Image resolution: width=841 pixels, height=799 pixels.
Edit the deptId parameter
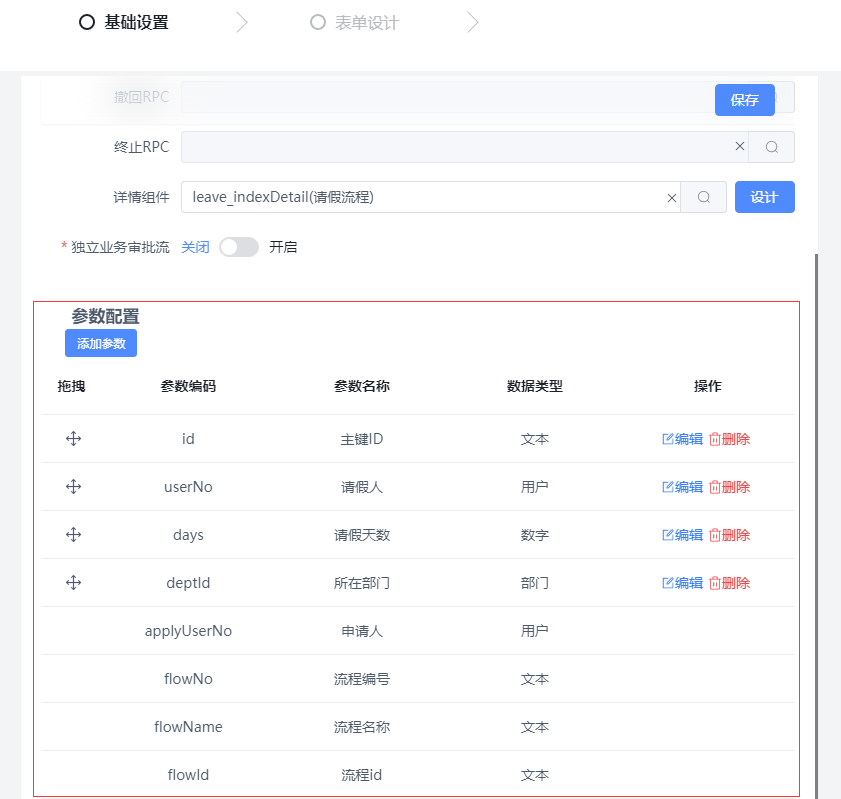(682, 583)
